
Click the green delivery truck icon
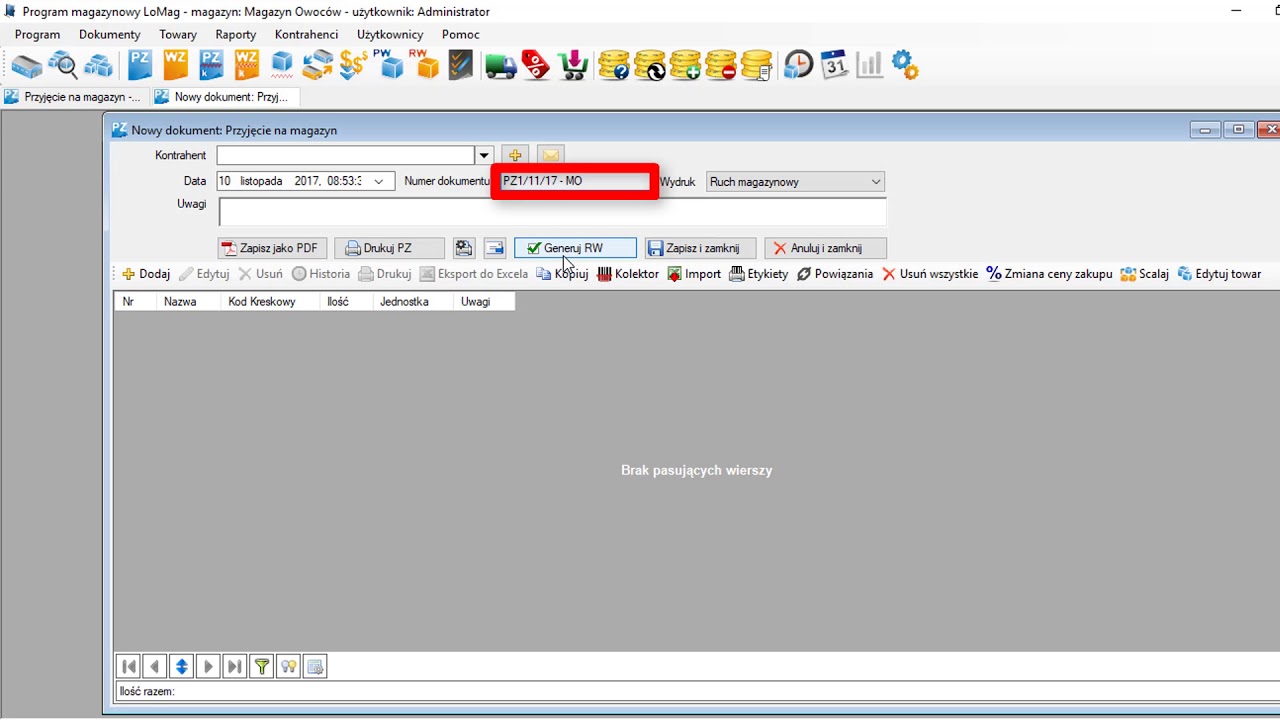pyautogui.click(x=500, y=66)
